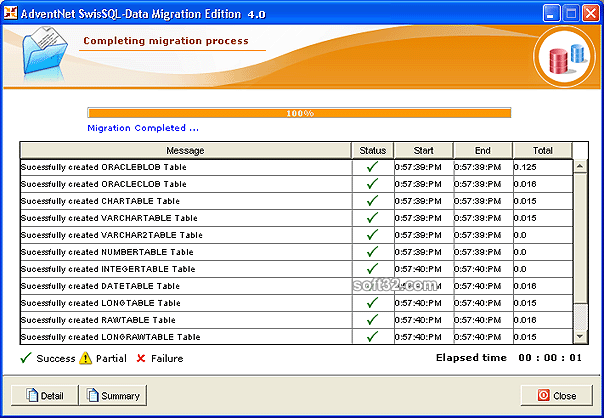Select 'Sucessfully created CHARTABLE Table' message
The width and height of the screenshot is (604, 418).
100,201
